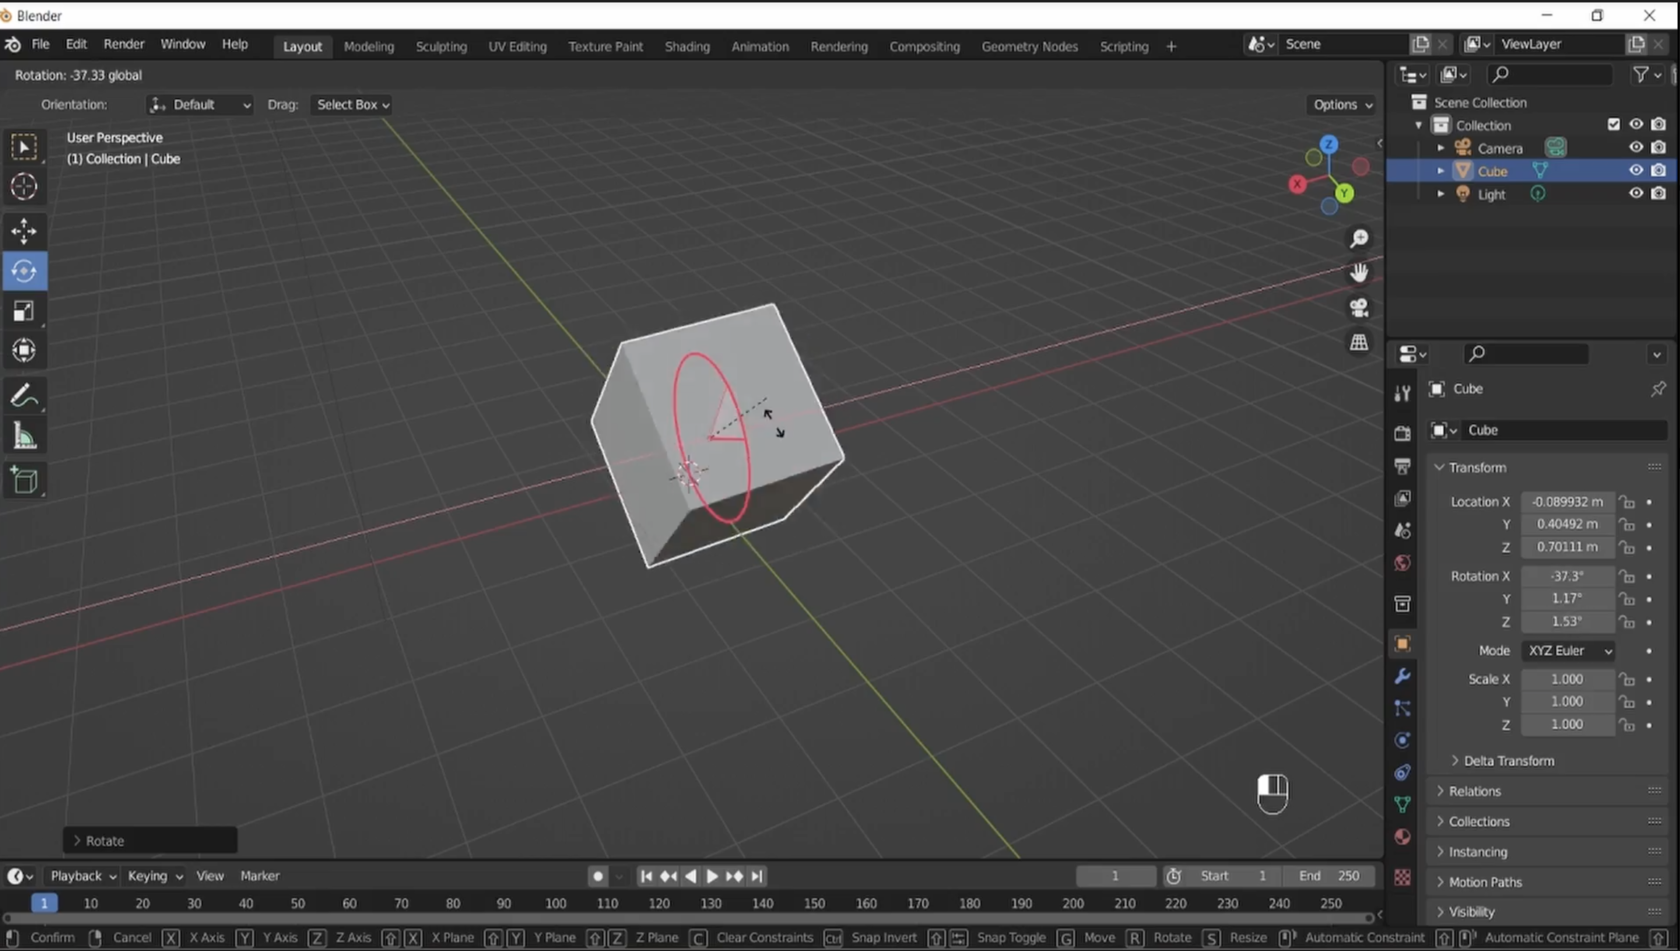The width and height of the screenshot is (1680, 951).
Task: Play the animation forward
Action: point(712,876)
